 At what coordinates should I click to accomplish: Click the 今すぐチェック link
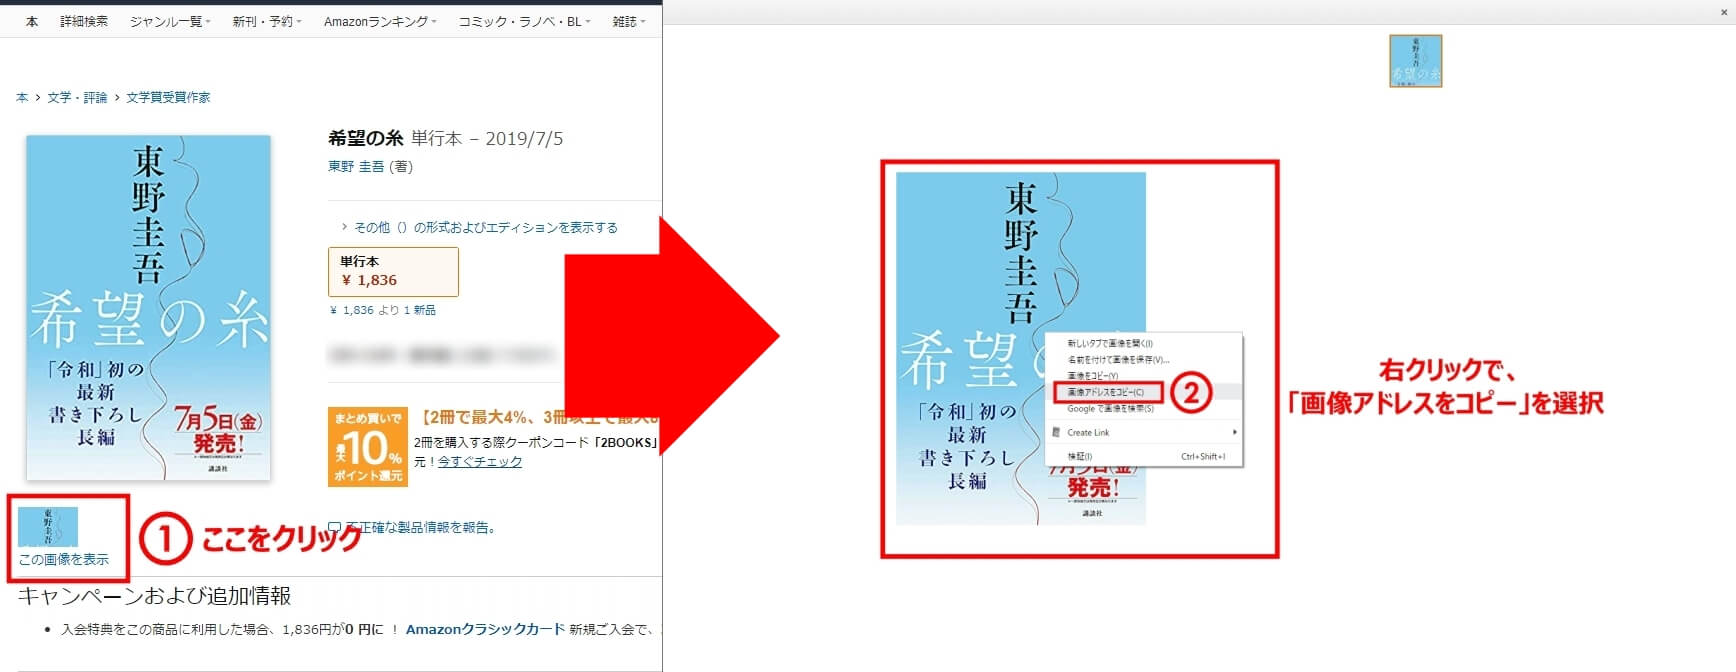coord(480,461)
